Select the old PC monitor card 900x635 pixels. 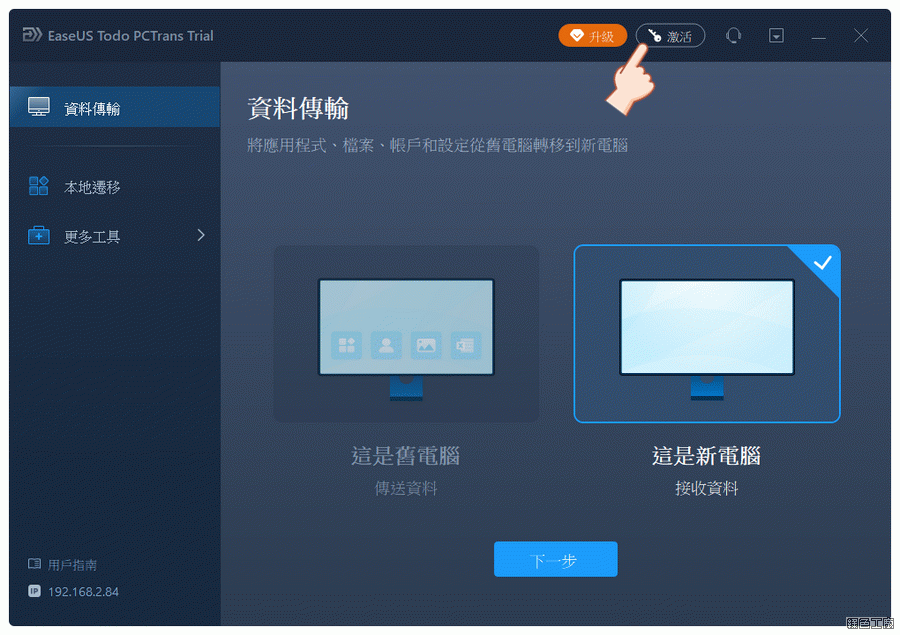pos(406,334)
